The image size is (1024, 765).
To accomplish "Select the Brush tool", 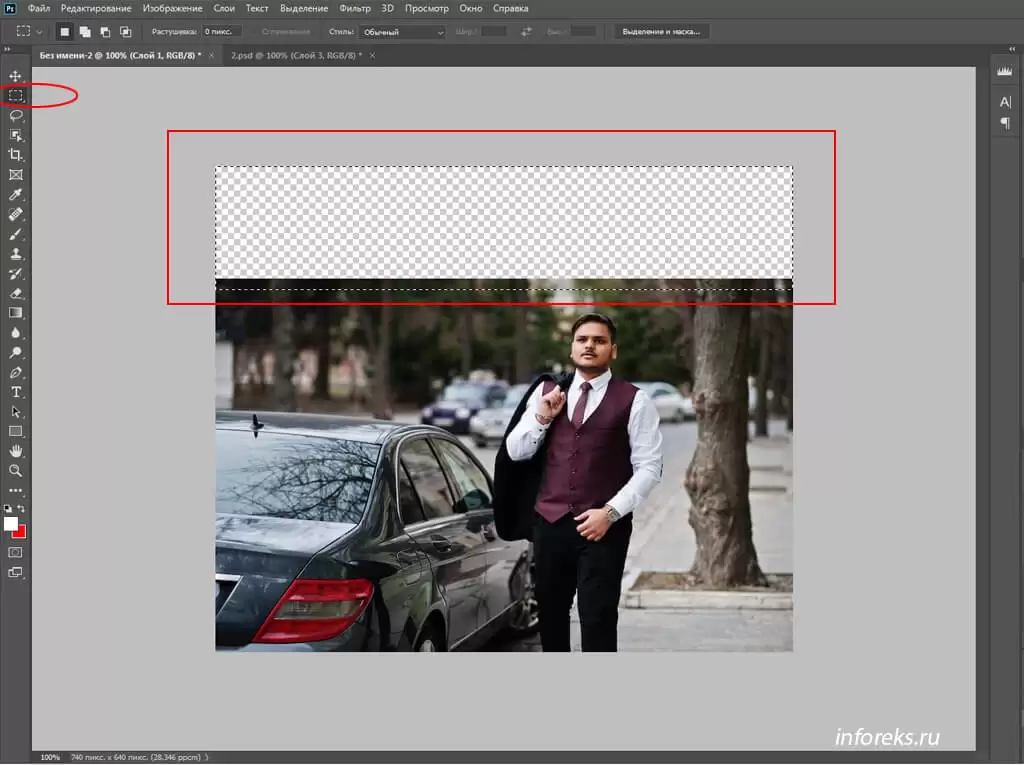I will [15, 234].
